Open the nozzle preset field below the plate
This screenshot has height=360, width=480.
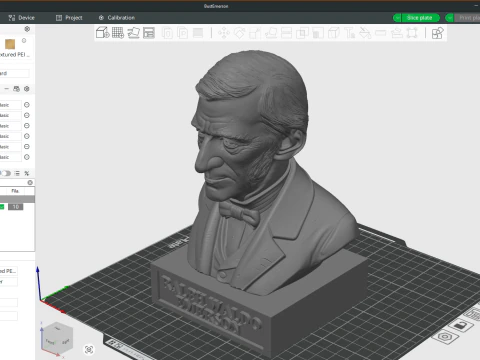click(15, 73)
